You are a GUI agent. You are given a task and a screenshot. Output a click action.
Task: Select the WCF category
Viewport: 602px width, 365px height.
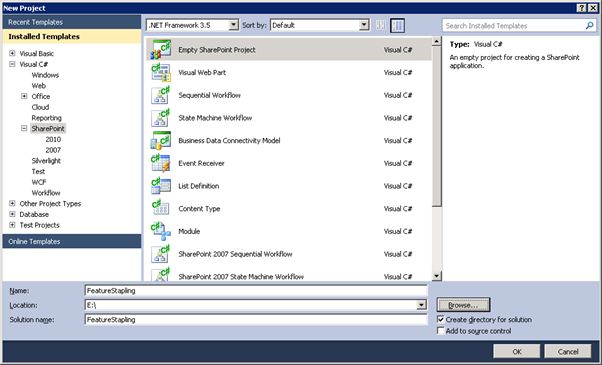39,182
